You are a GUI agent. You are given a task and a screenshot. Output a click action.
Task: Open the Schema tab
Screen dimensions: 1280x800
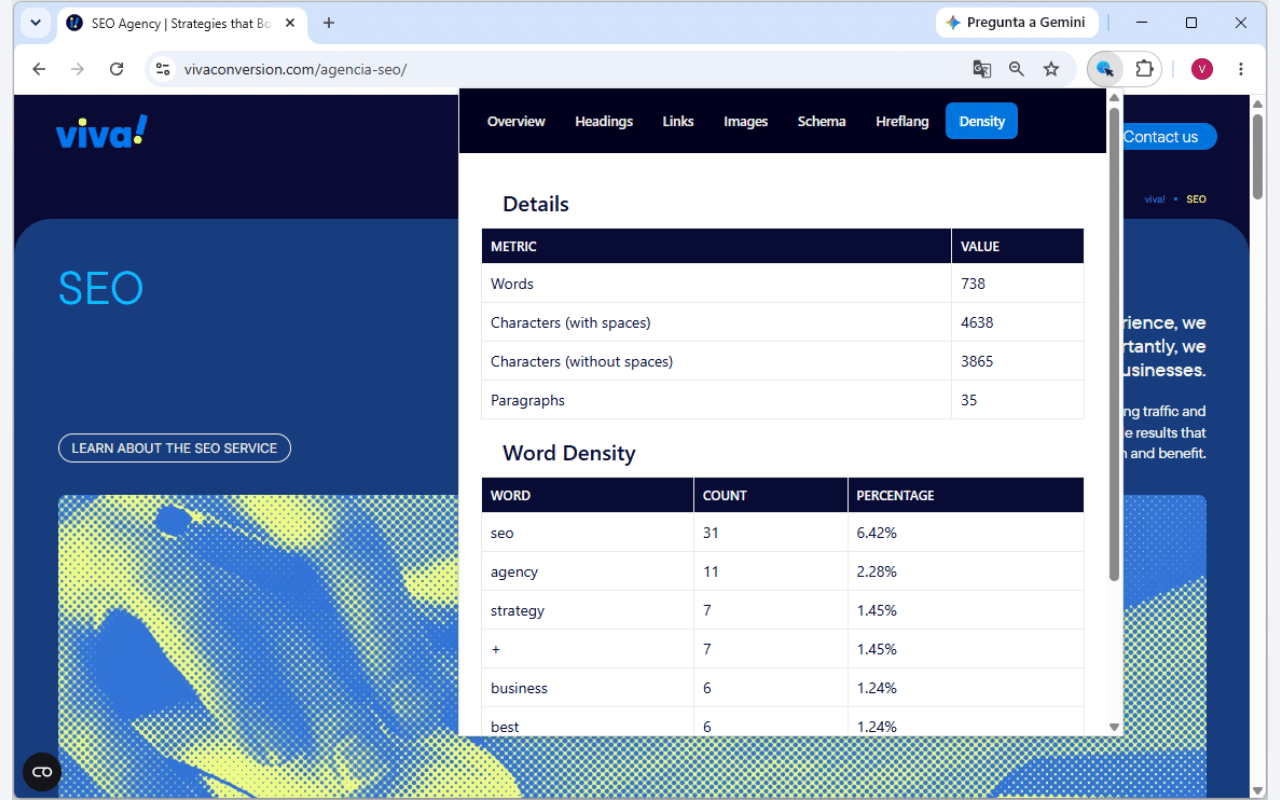[x=822, y=121]
